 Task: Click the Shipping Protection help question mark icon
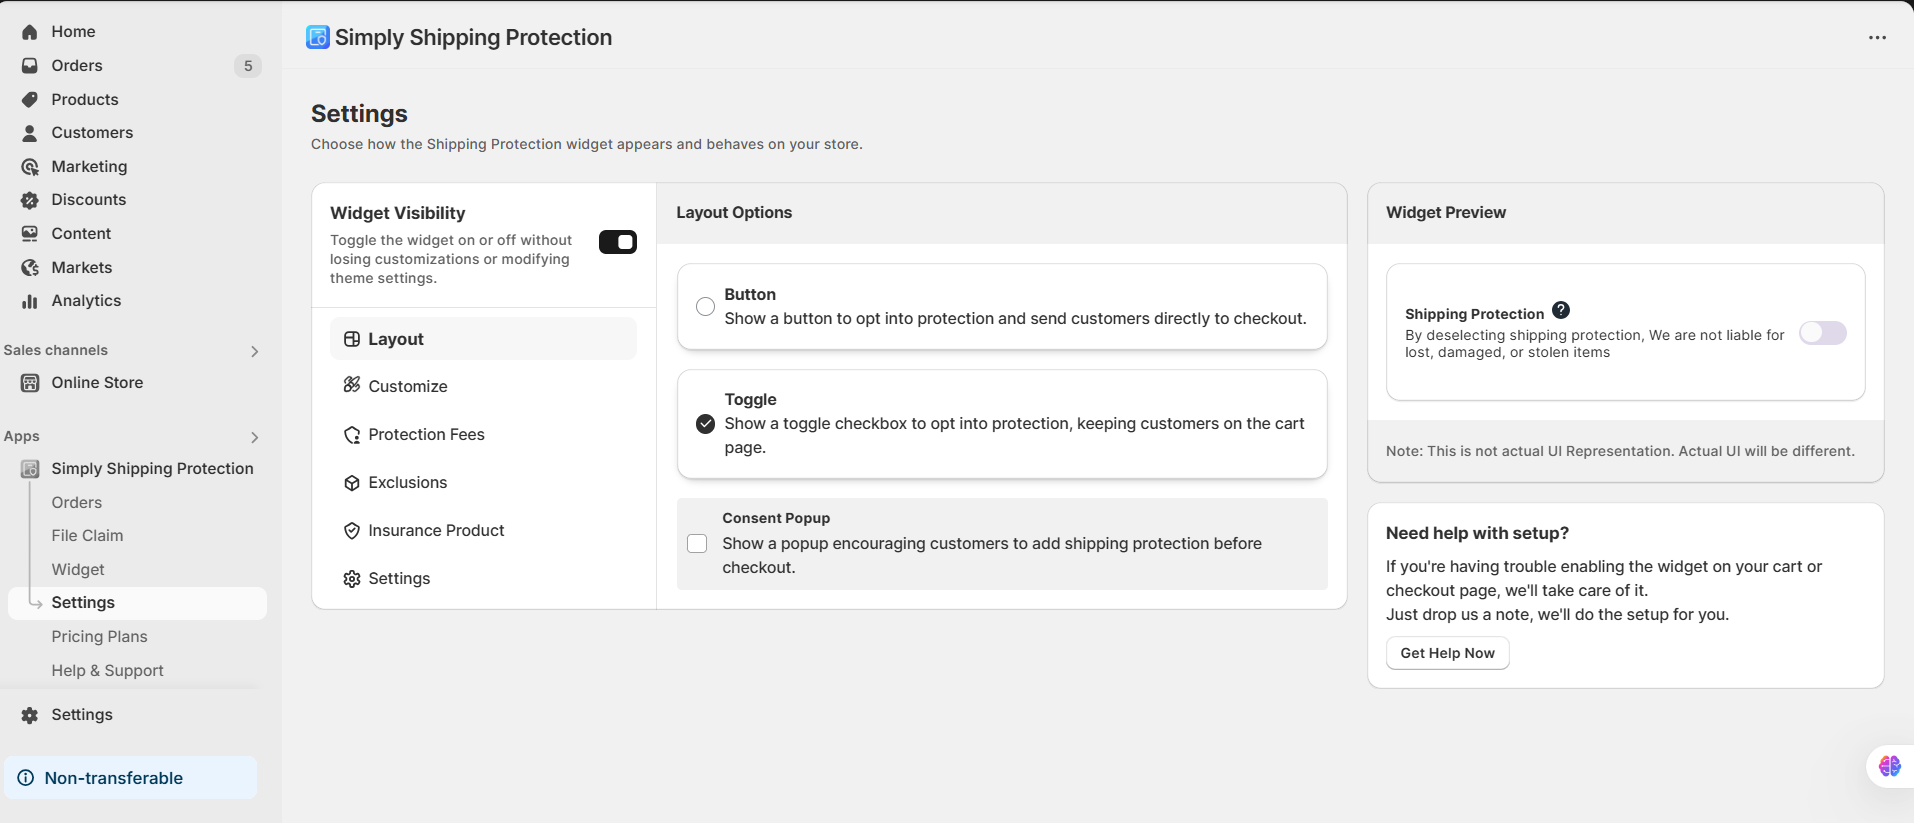point(1561,311)
